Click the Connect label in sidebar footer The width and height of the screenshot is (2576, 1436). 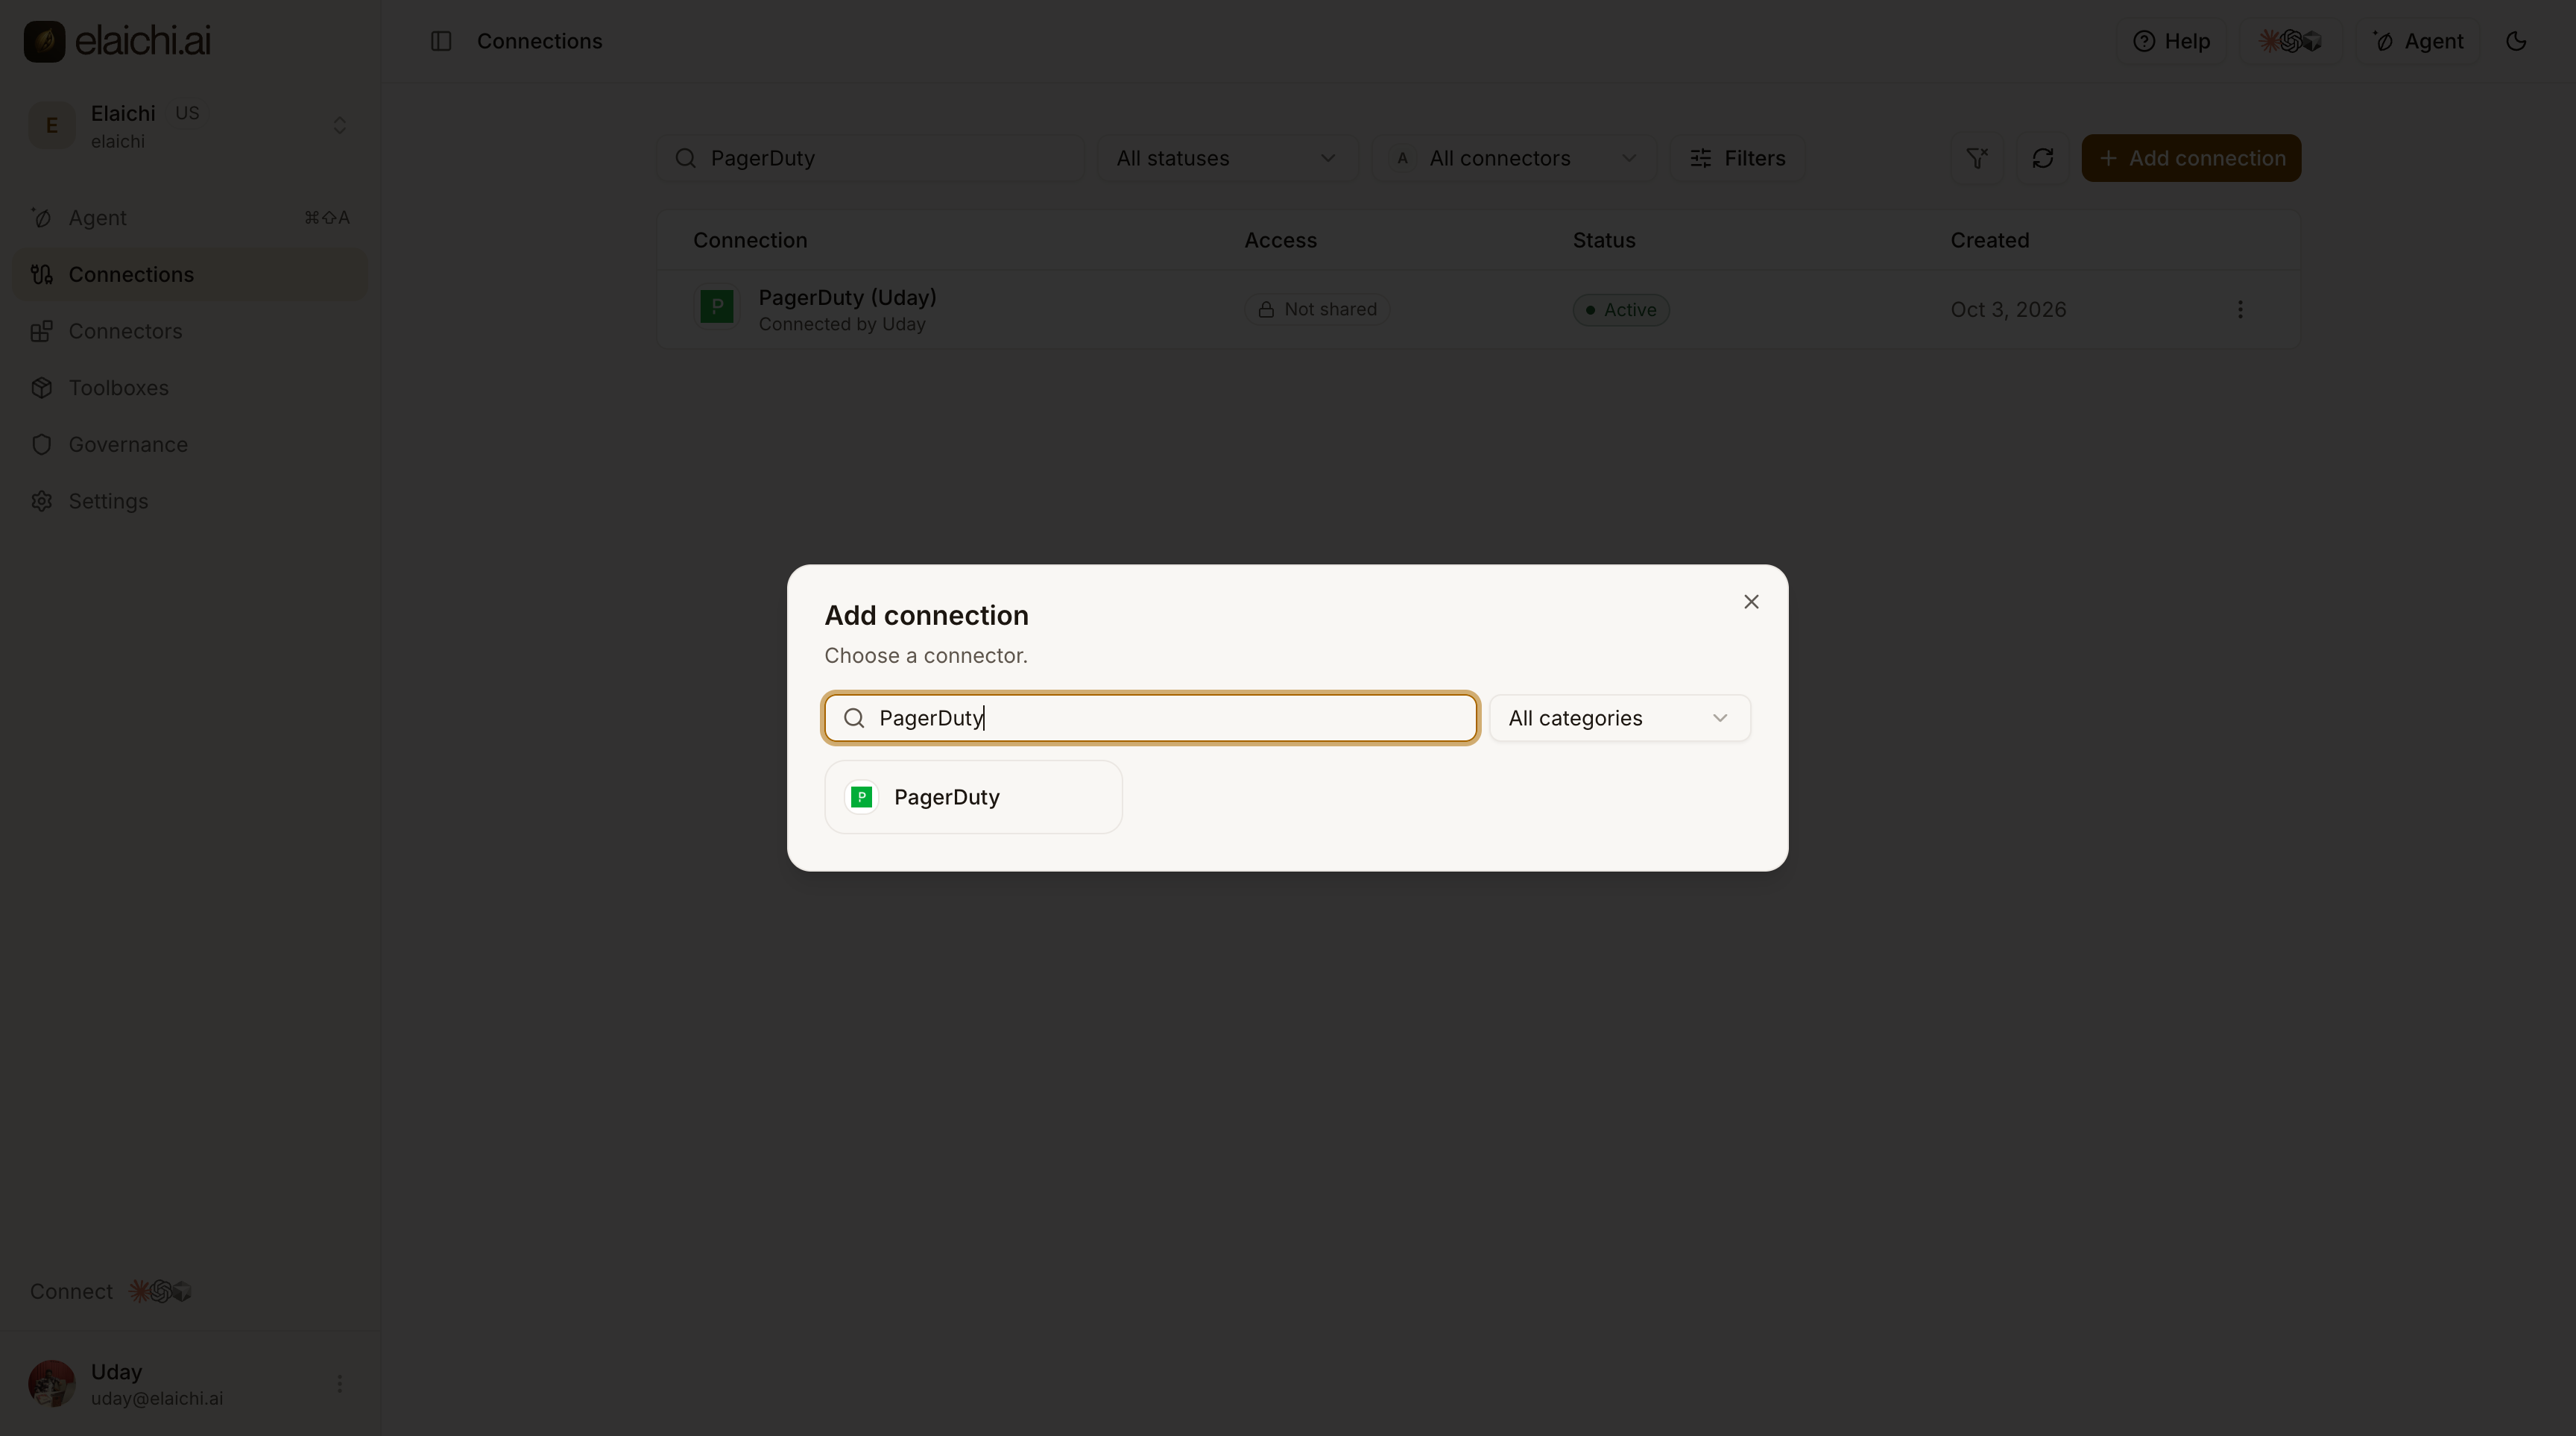[x=71, y=1291]
